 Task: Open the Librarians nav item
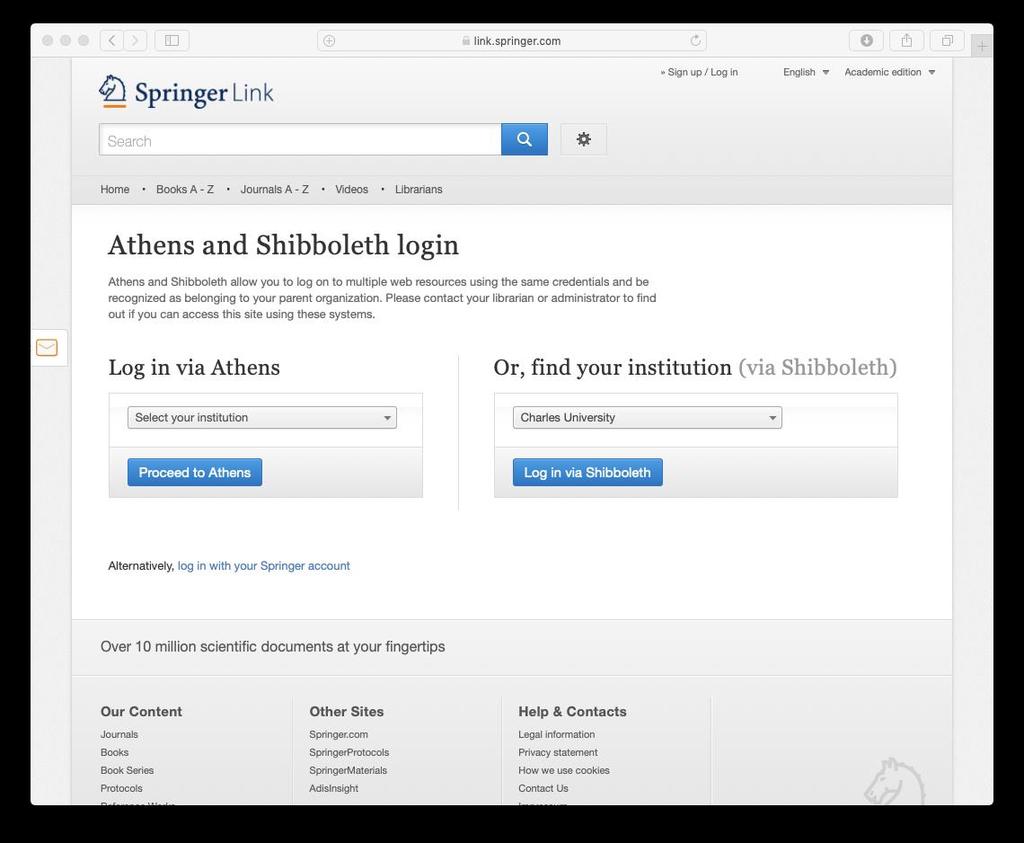(419, 189)
